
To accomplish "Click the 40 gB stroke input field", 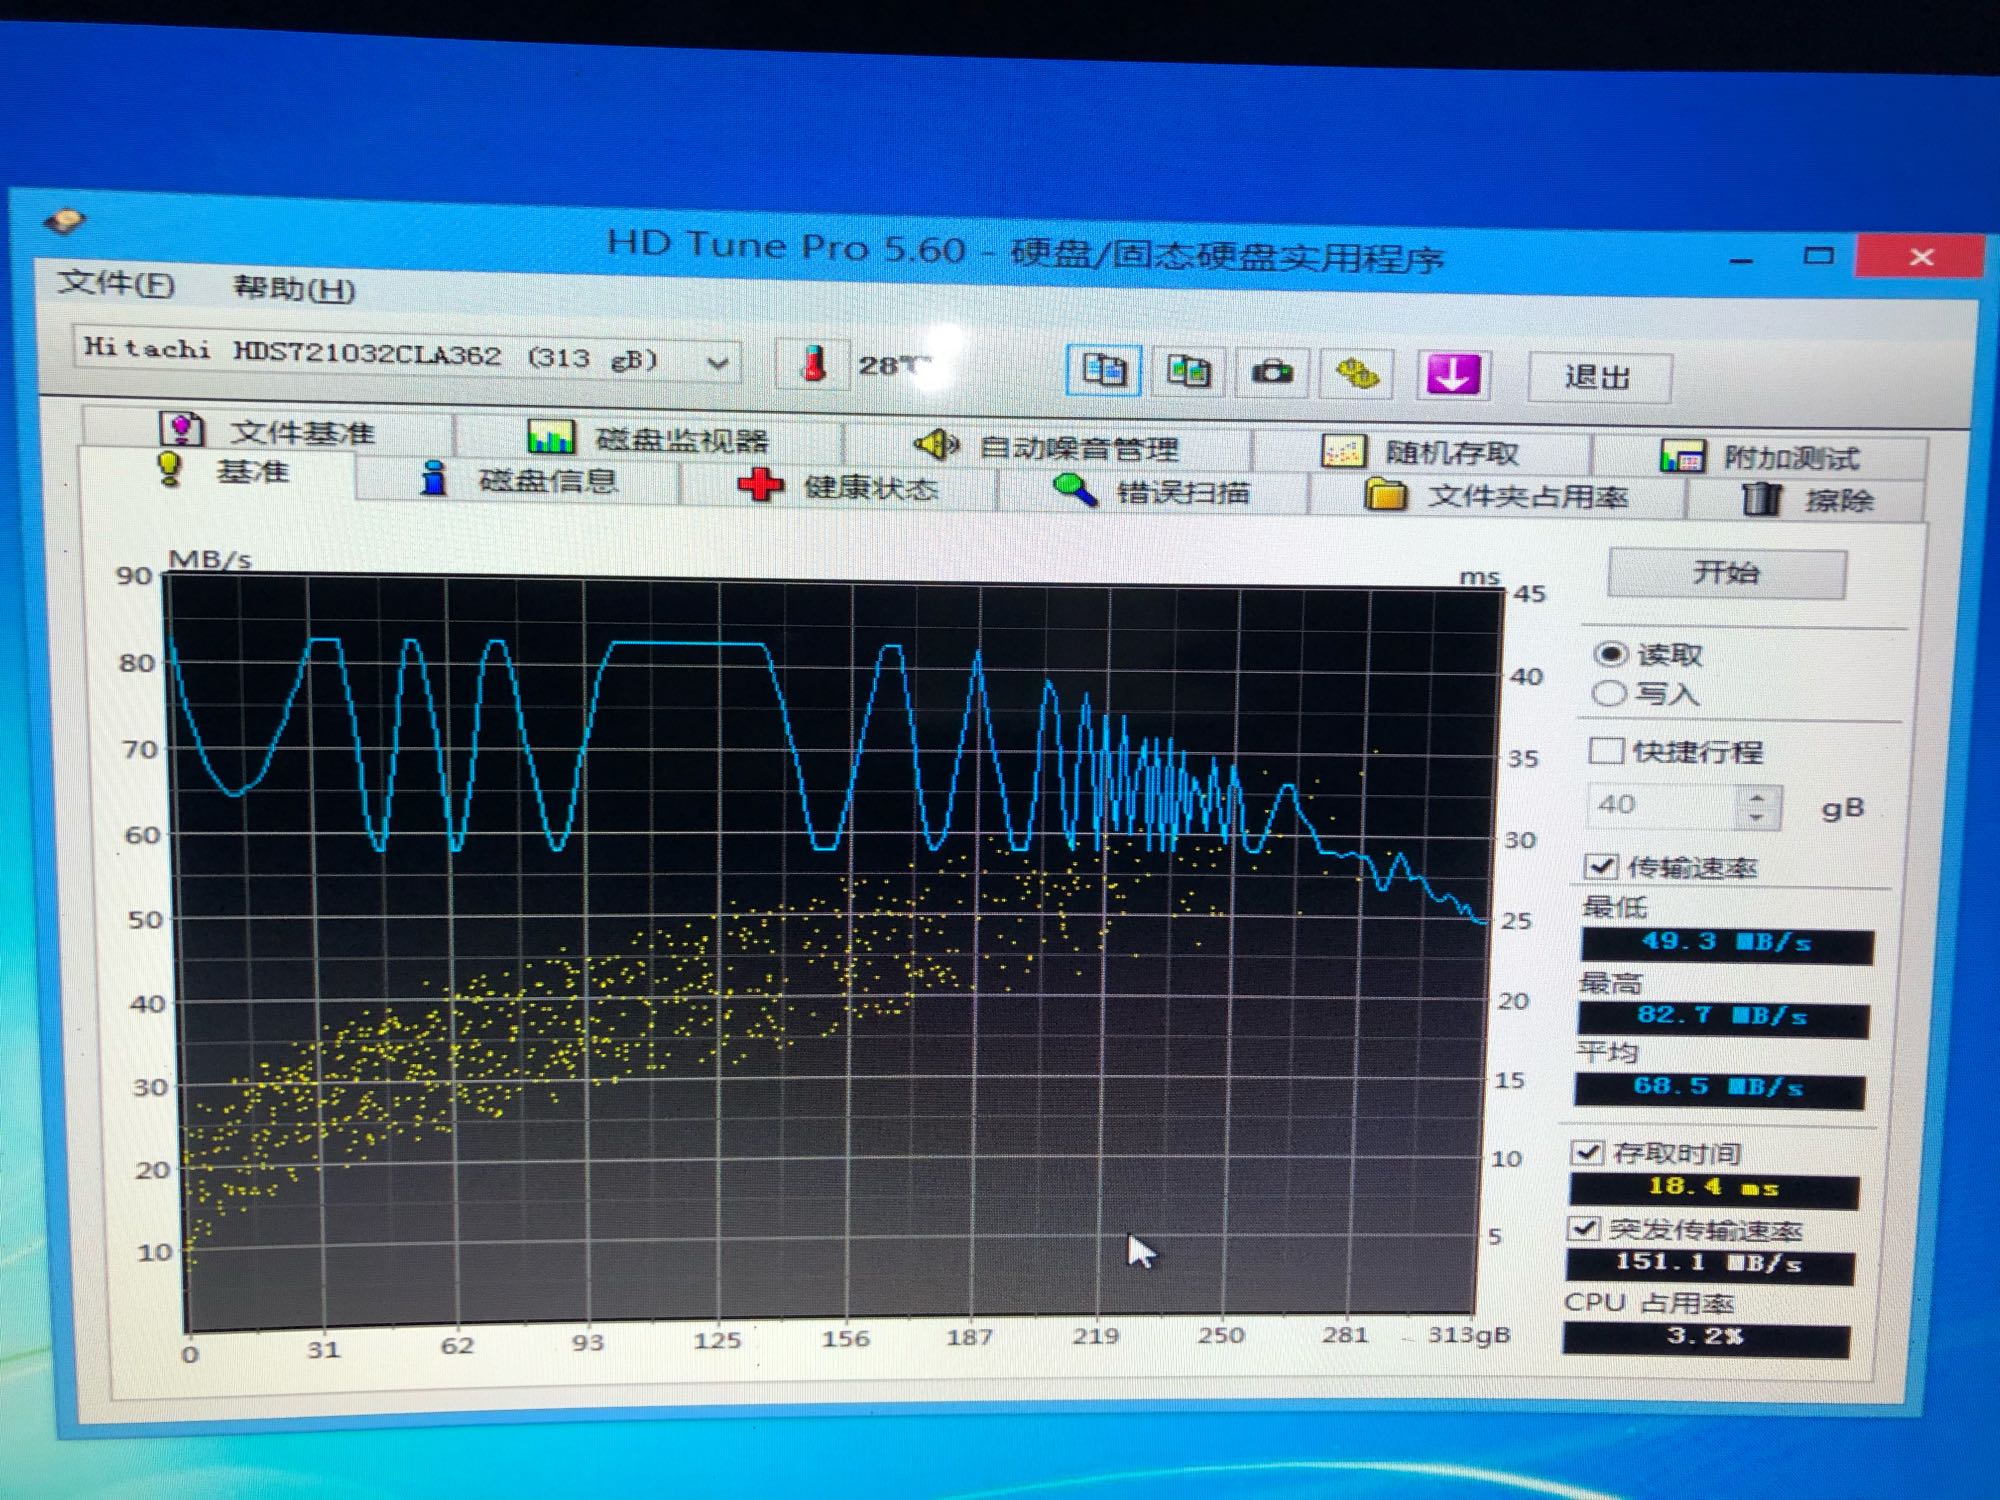I will pyautogui.click(x=1664, y=806).
